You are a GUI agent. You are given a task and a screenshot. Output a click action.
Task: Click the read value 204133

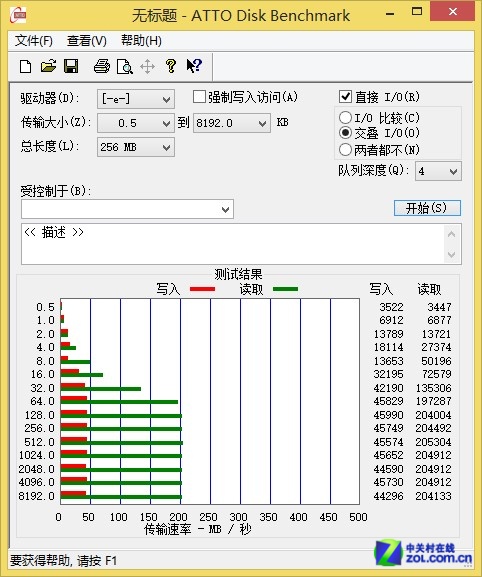coord(433,496)
